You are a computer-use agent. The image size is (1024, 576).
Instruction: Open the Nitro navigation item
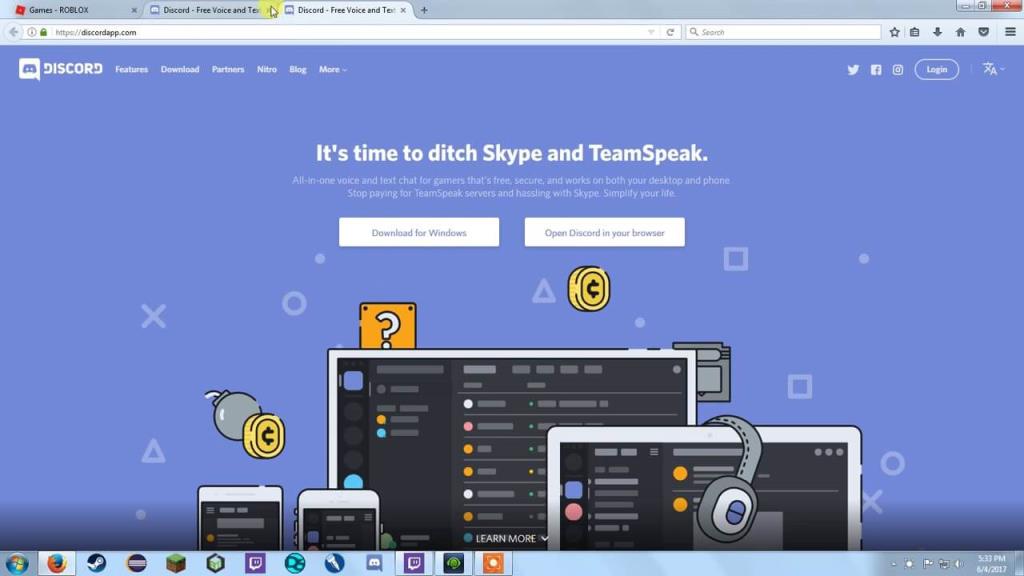[266, 69]
